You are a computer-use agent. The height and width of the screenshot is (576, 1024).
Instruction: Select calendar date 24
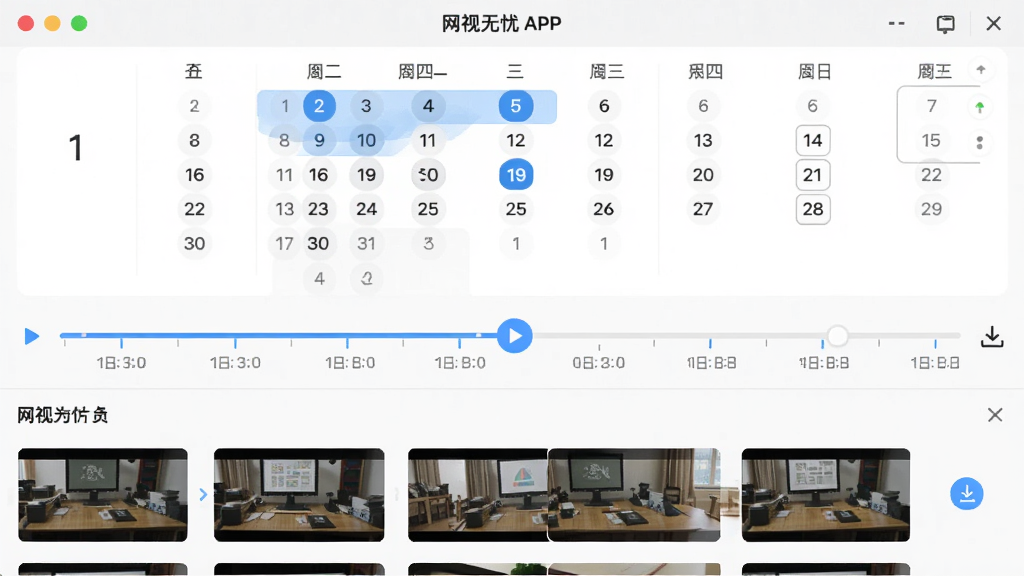click(366, 209)
